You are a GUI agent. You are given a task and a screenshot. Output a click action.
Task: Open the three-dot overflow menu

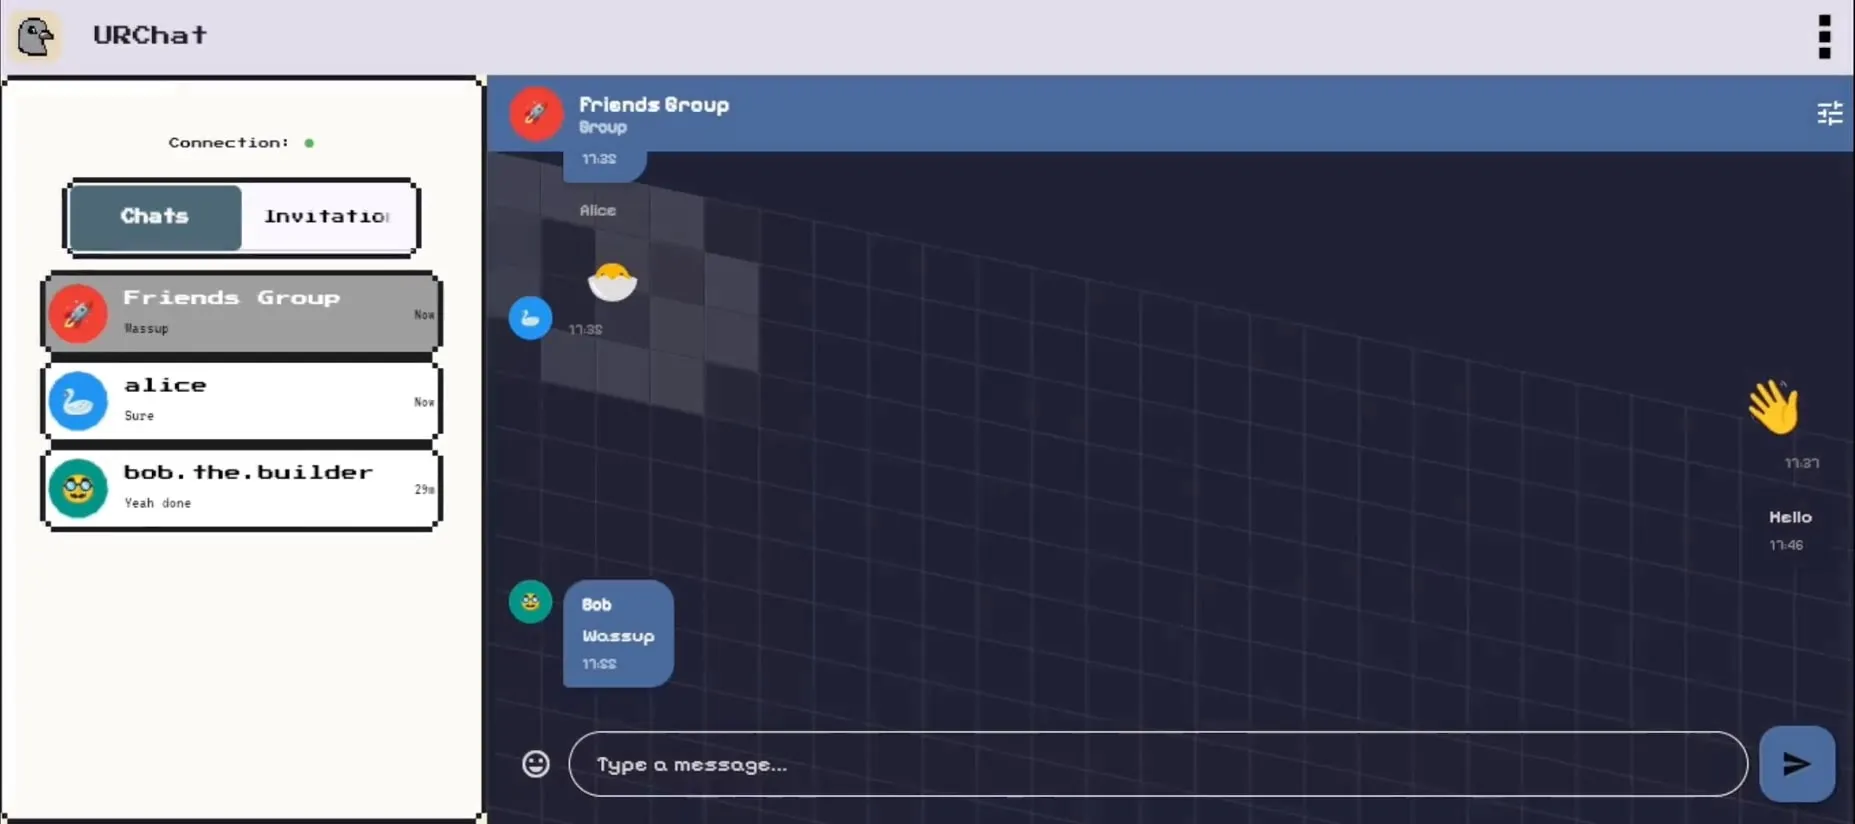click(x=1825, y=36)
